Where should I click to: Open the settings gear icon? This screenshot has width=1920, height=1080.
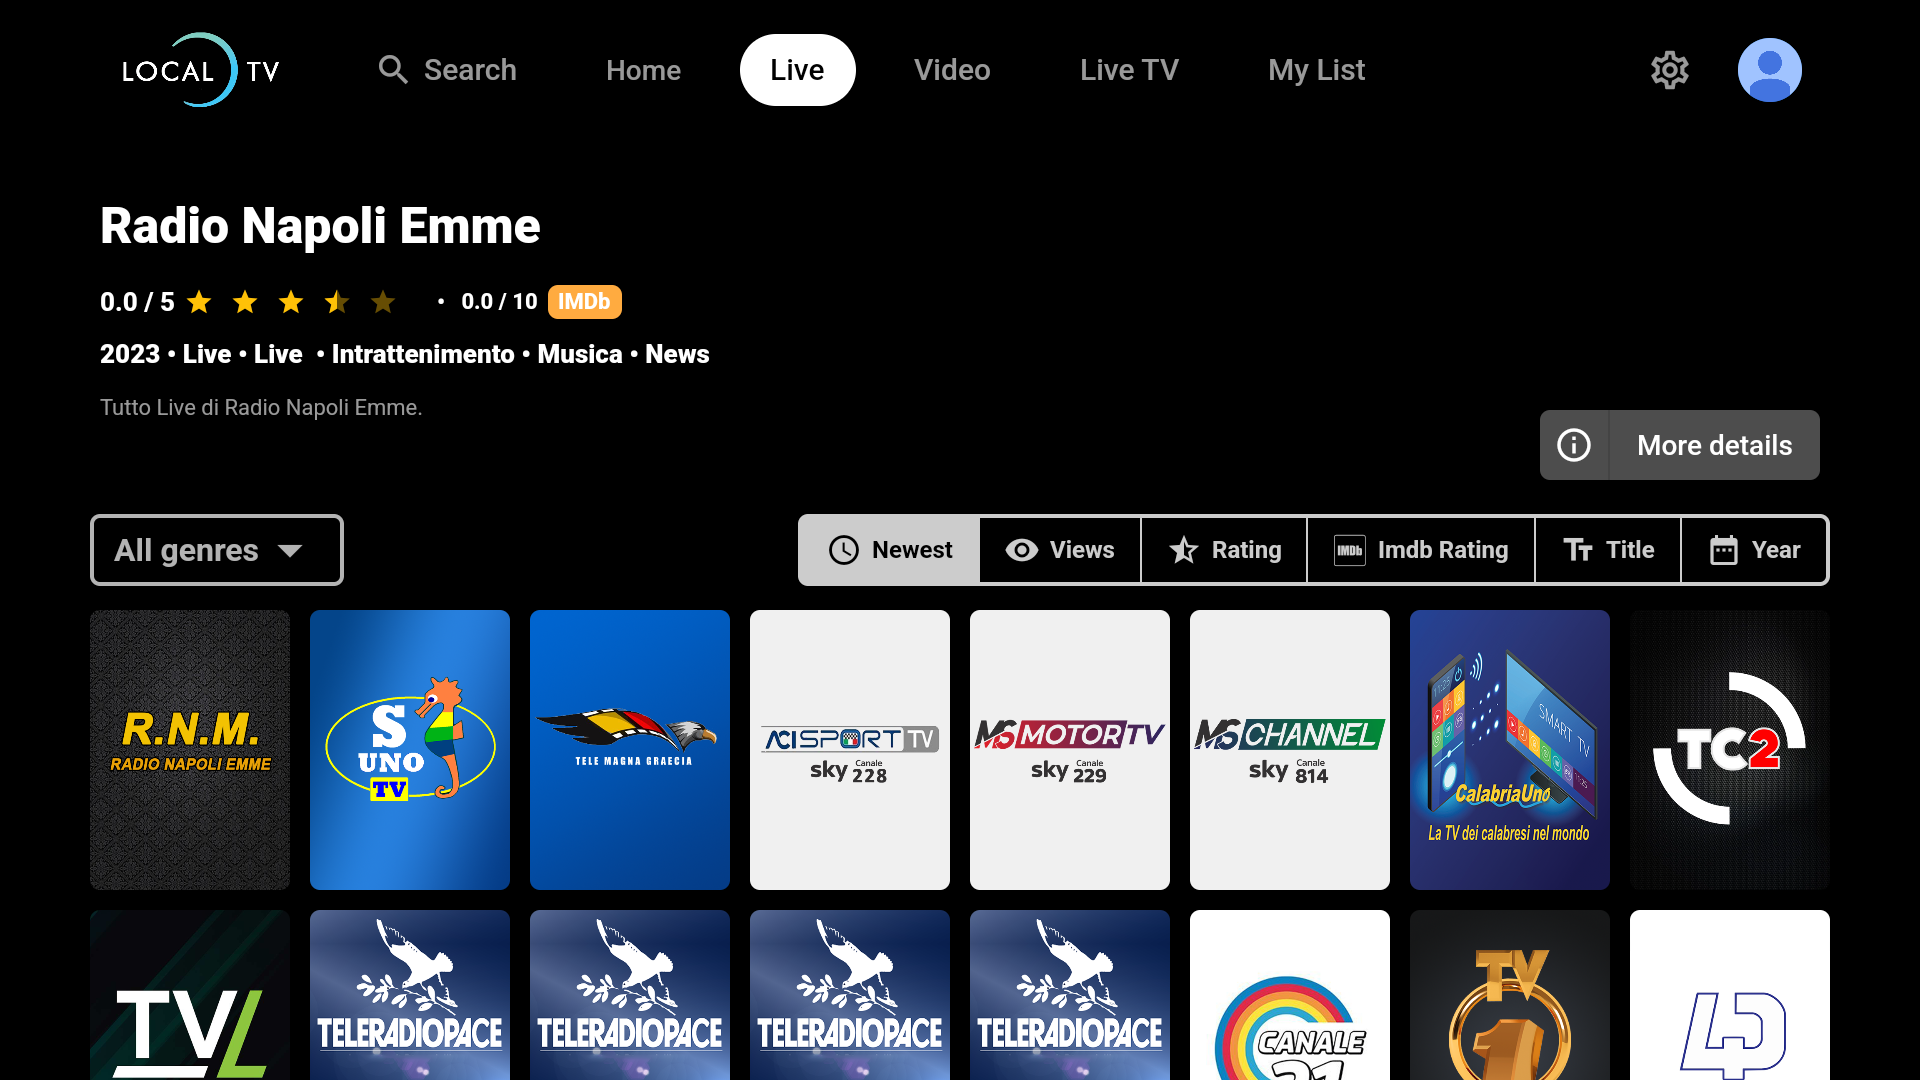click(1669, 70)
